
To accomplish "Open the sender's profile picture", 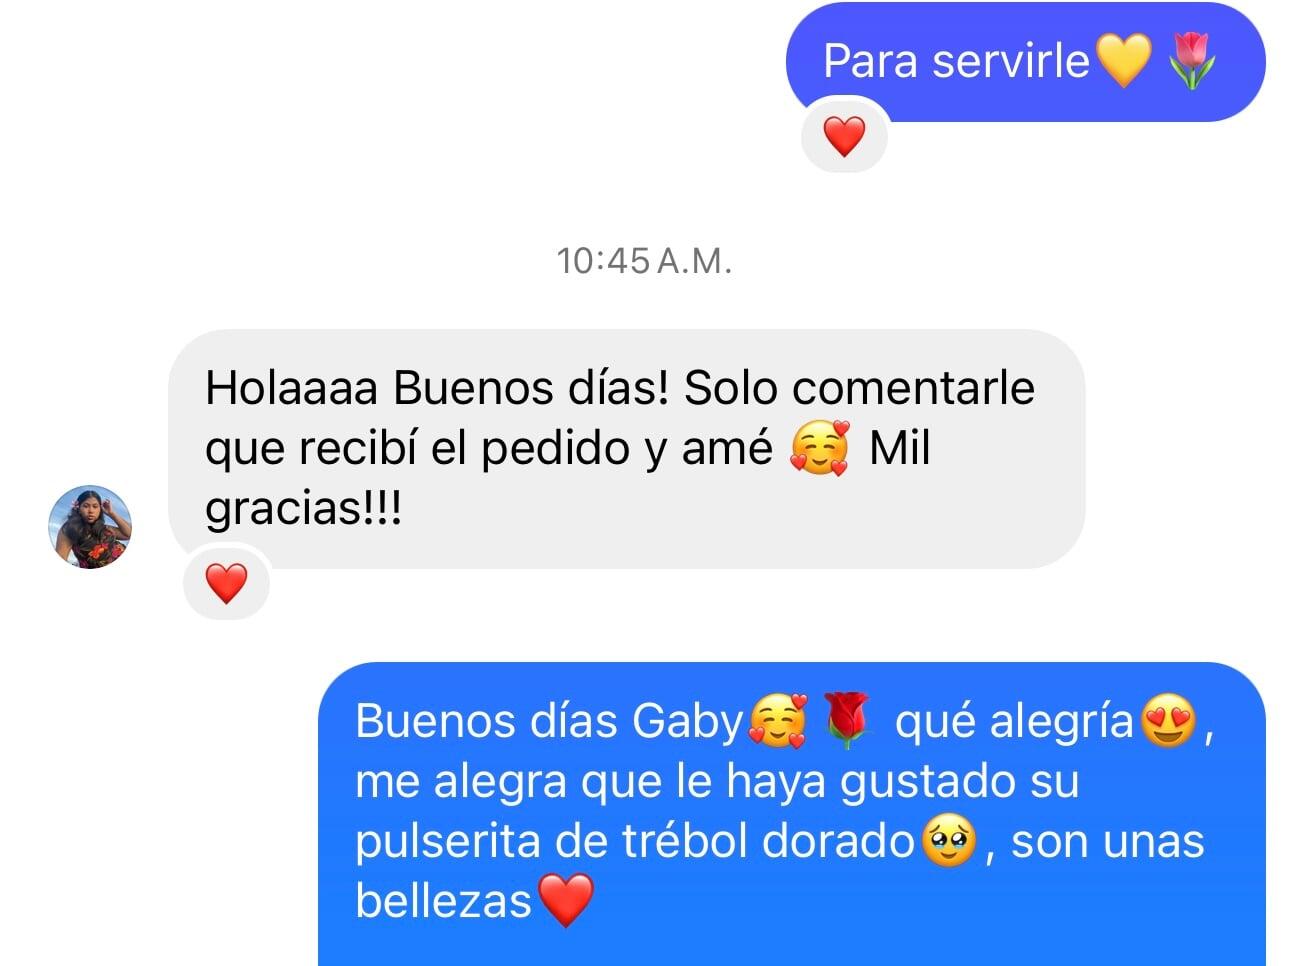I will pos(90,527).
